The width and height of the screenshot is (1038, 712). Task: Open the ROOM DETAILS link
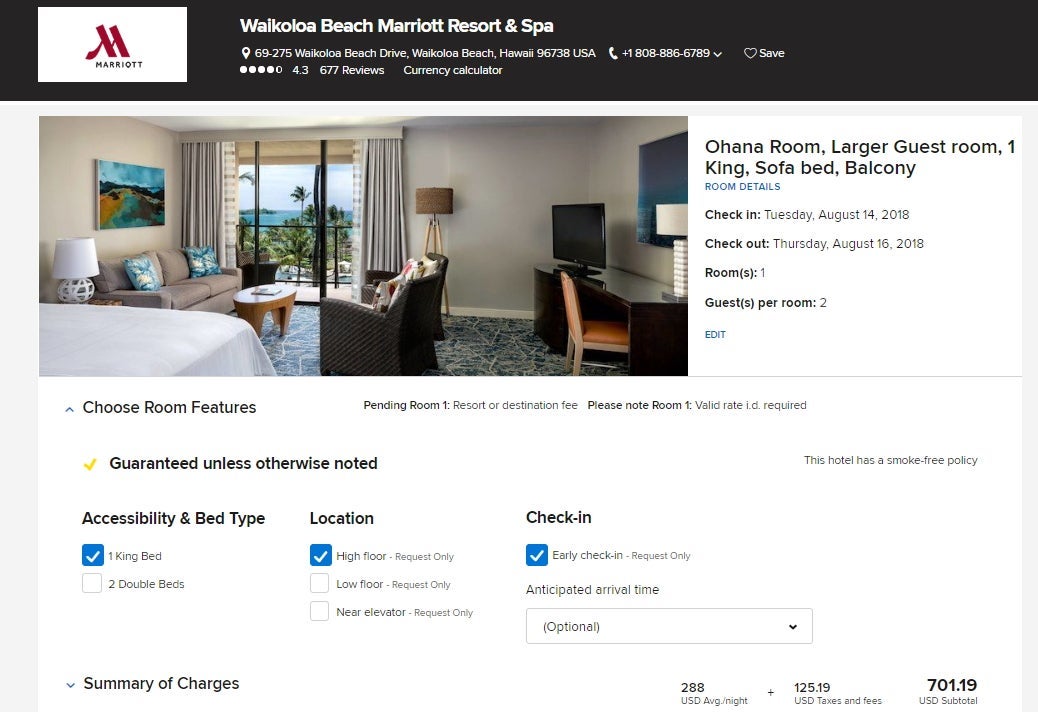click(742, 187)
